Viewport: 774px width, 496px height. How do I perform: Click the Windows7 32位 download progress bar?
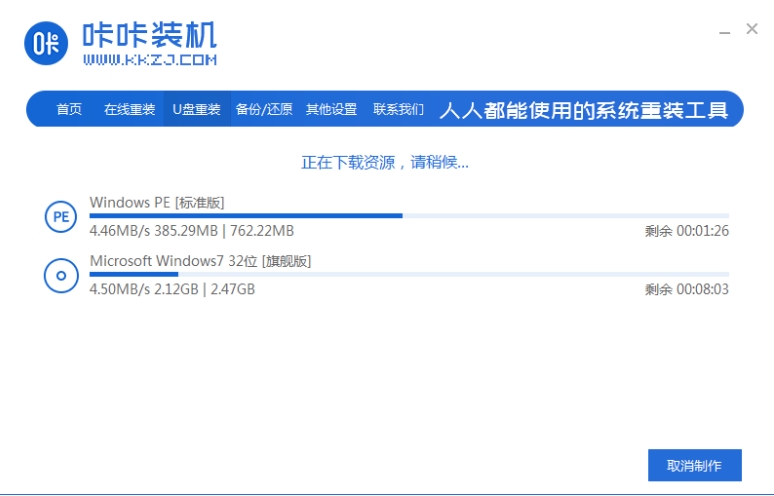[409, 274]
